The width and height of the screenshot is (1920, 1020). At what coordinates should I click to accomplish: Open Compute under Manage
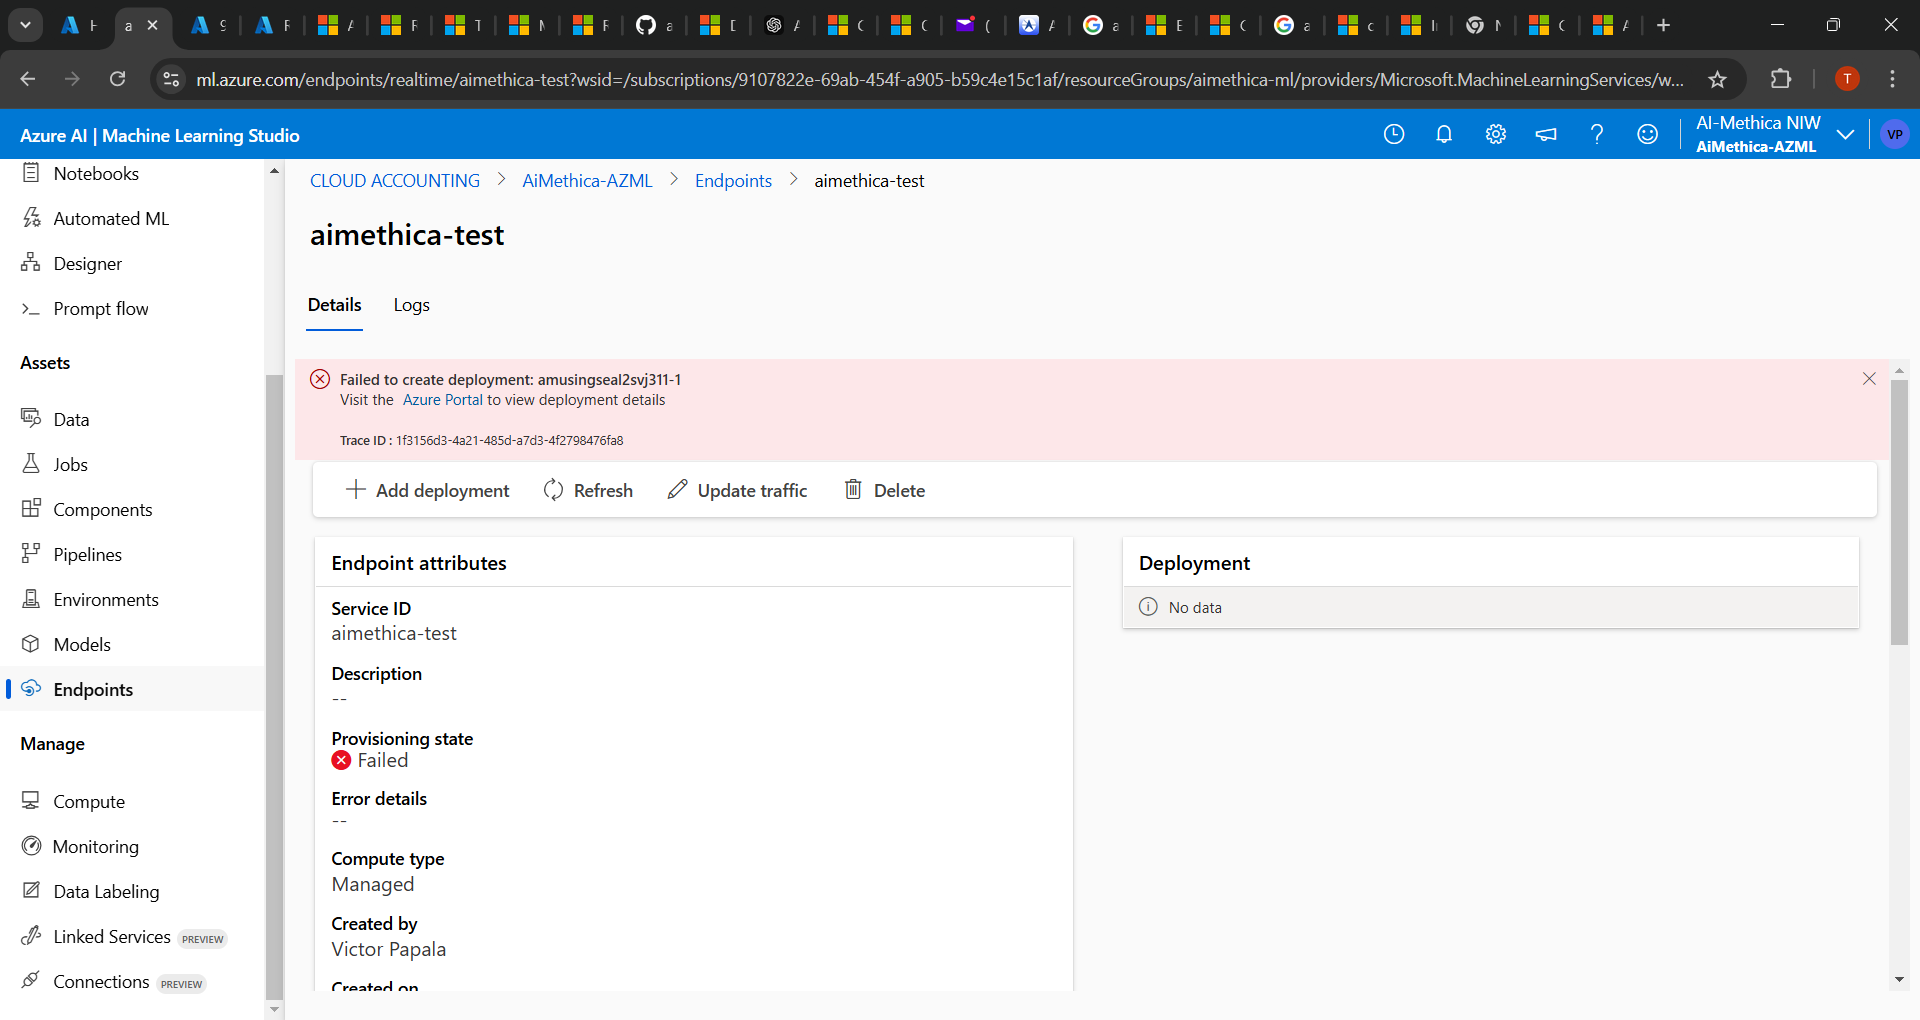[73, 801]
